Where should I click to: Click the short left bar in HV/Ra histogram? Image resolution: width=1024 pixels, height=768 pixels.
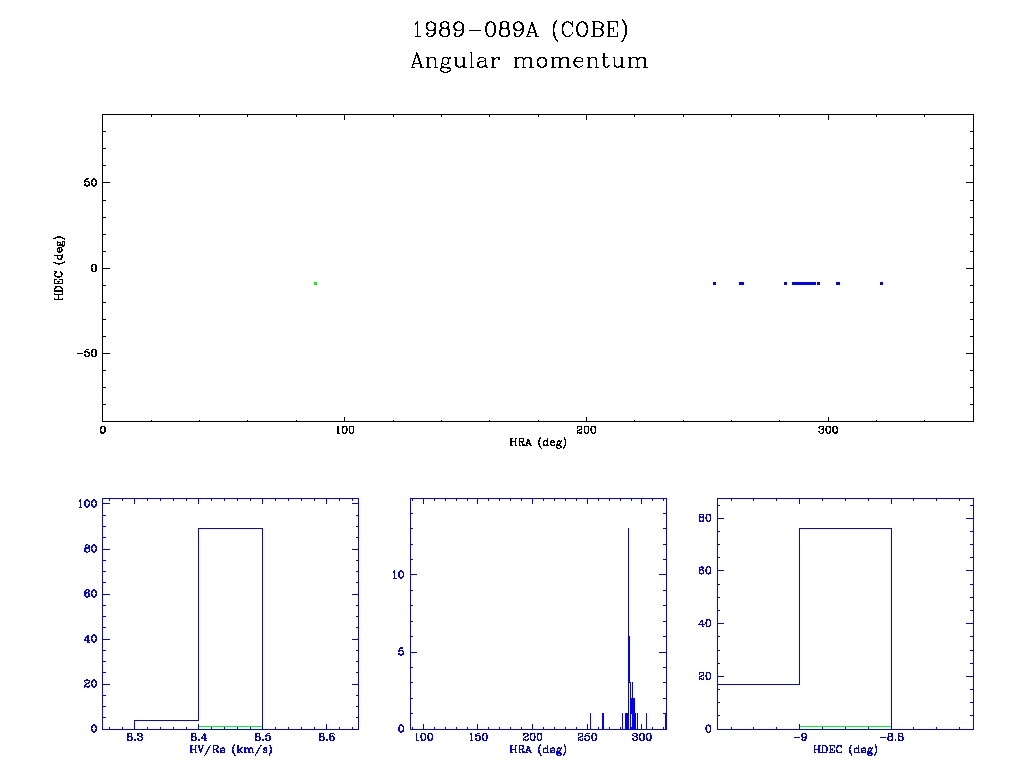click(x=166, y=724)
